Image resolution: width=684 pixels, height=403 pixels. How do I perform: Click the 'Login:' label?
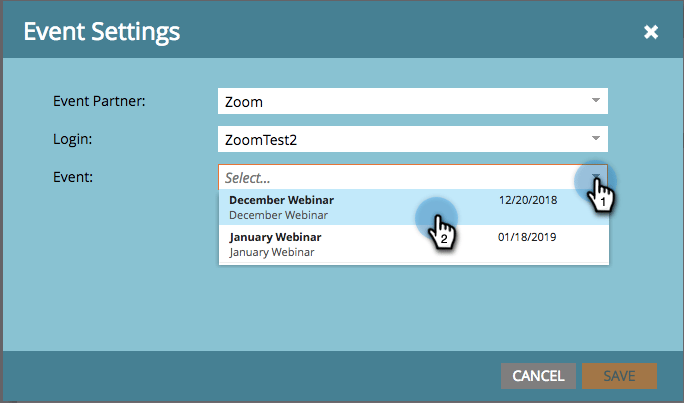point(72,139)
